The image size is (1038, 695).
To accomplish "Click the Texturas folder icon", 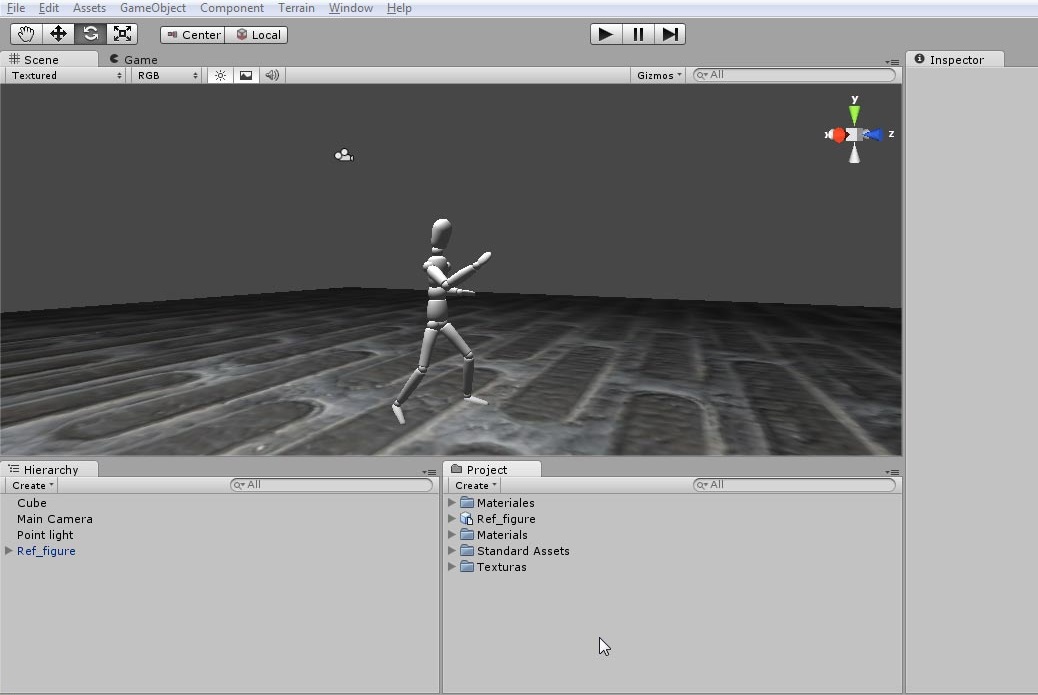I will [x=467, y=567].
